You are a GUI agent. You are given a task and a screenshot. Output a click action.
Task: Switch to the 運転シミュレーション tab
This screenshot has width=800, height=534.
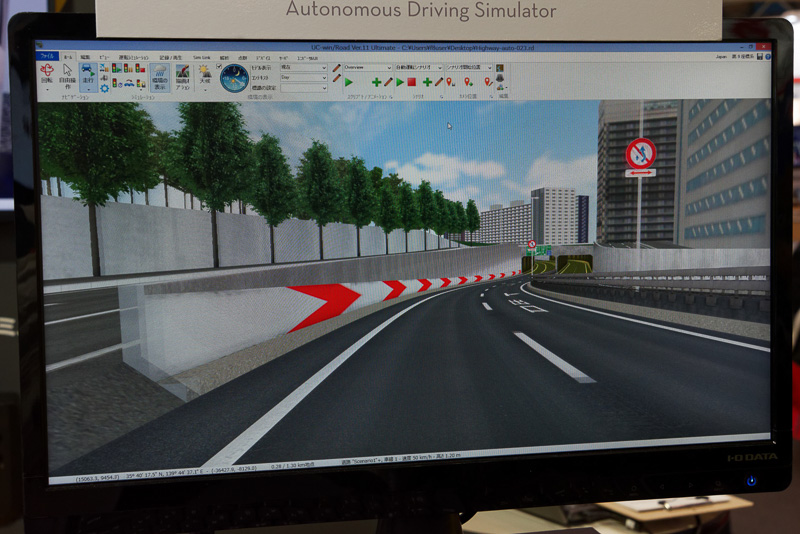coord(134,58)
